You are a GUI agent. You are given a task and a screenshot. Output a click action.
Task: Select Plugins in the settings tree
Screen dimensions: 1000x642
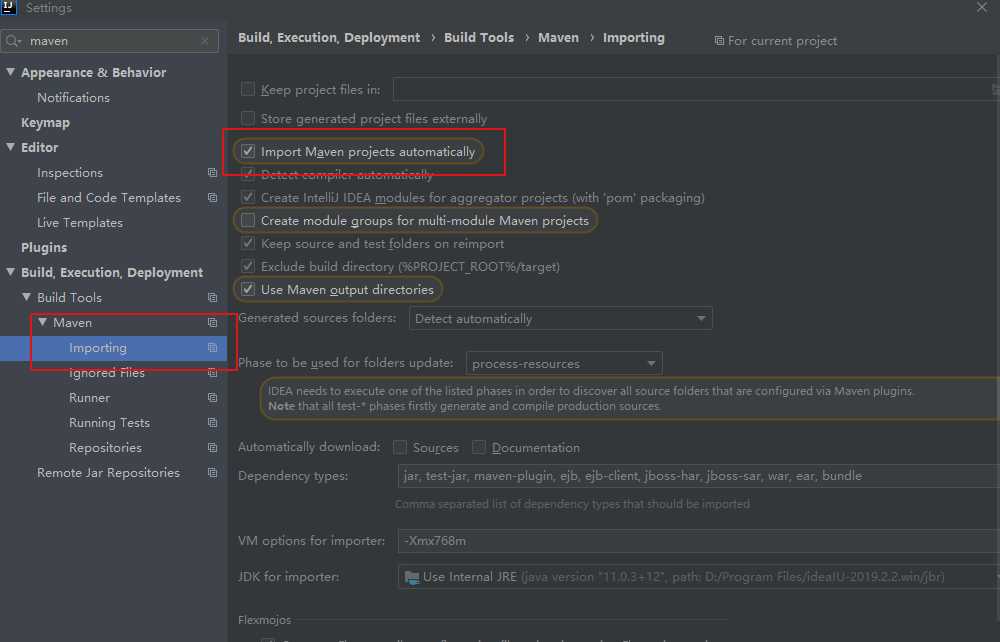[44, 247]
